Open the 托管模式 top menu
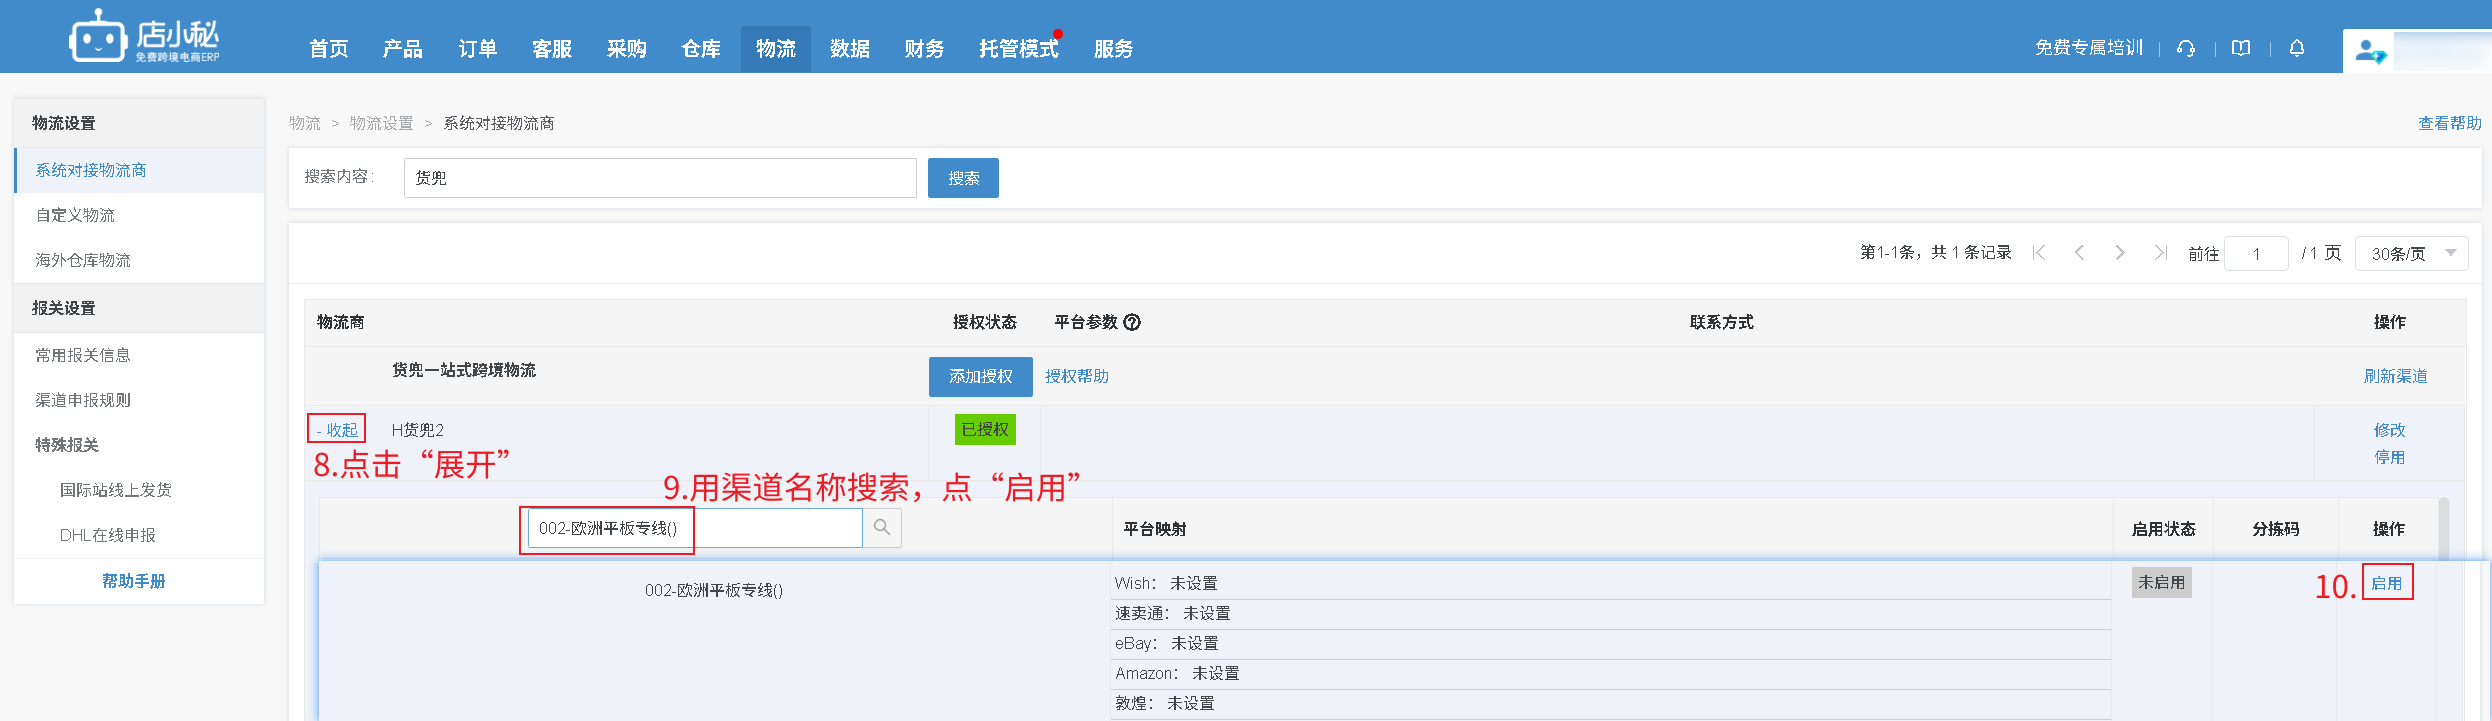The image size is (2492, 721). pyautogui.click(x=1018, y=49)
